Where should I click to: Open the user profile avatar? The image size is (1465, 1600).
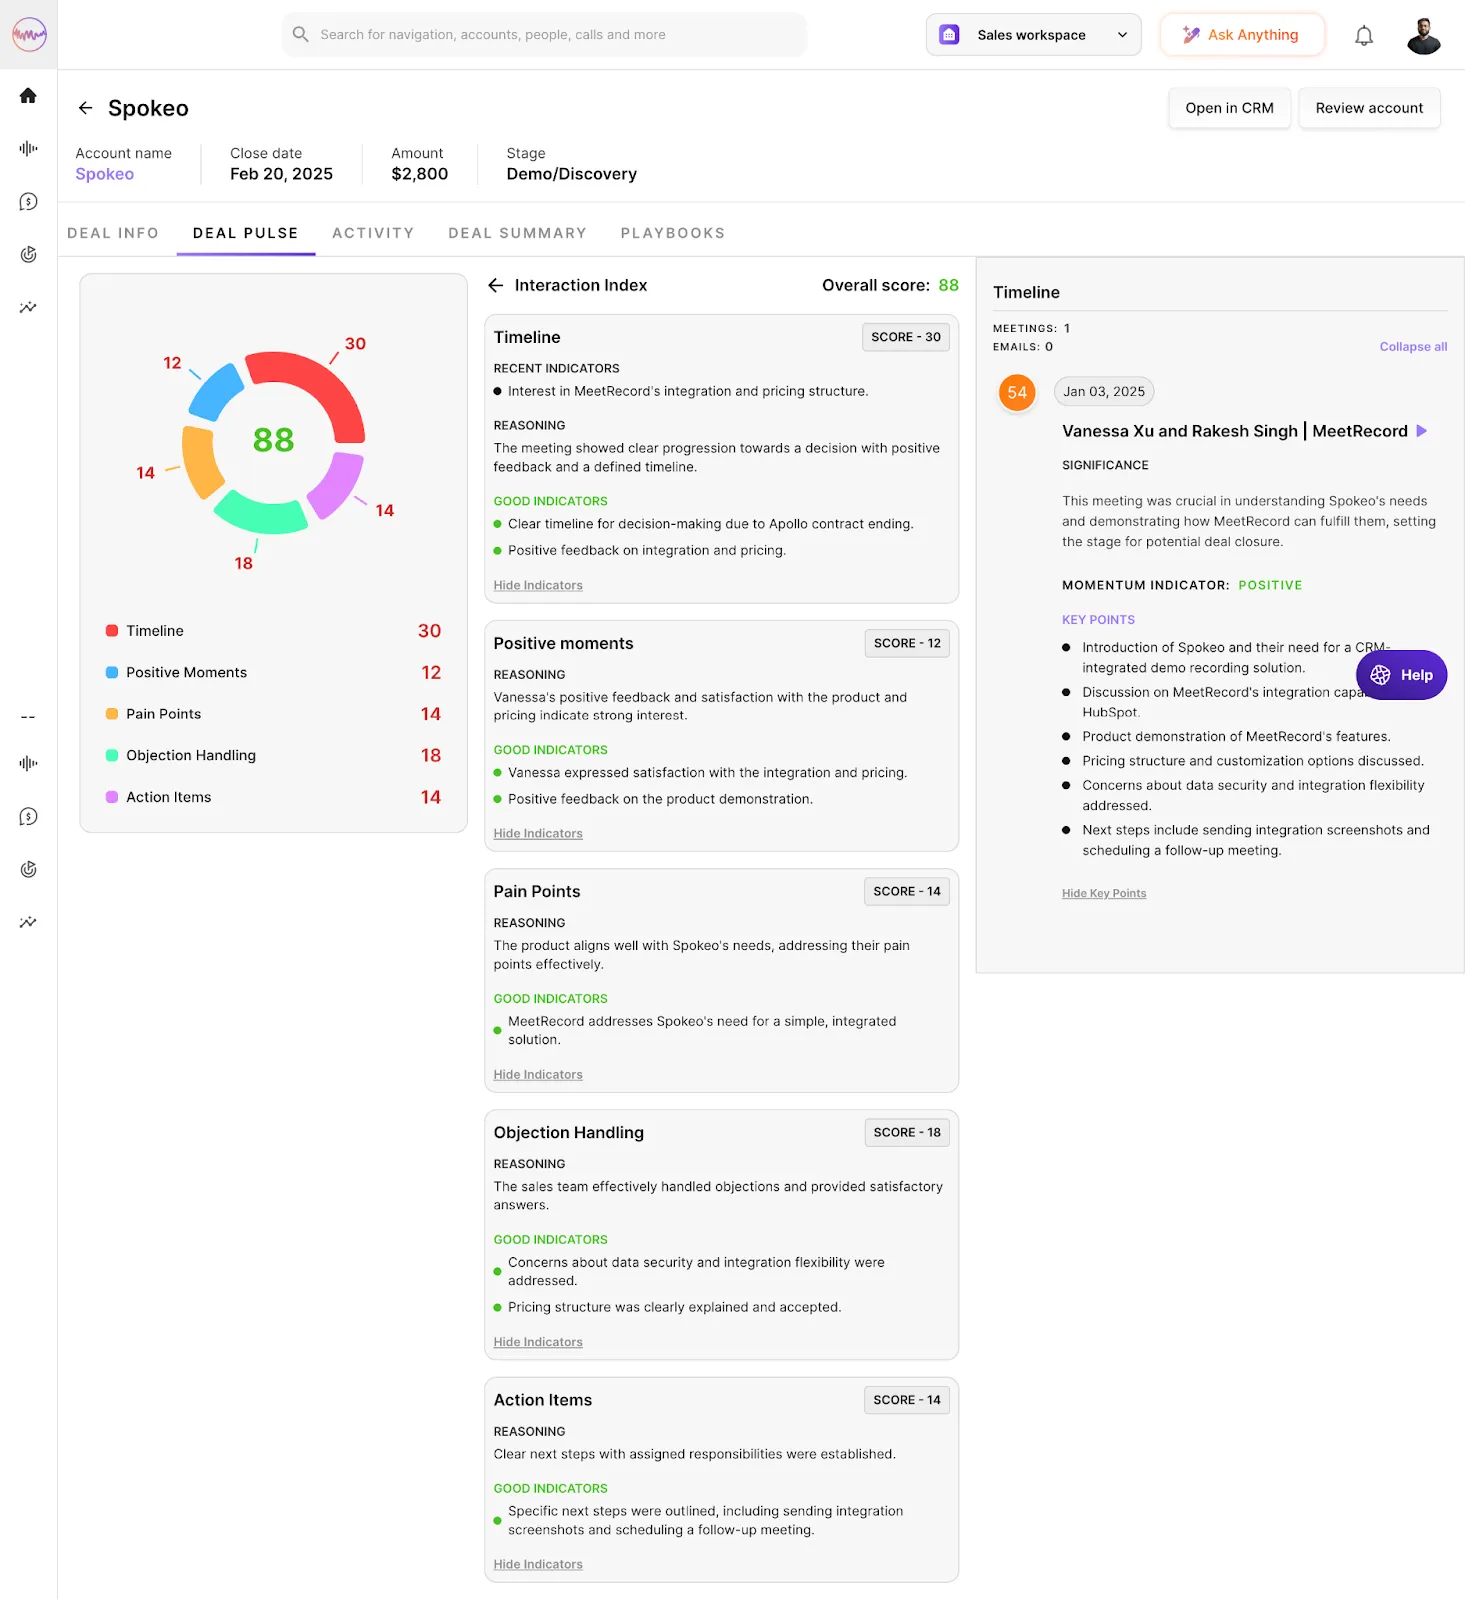coord(1423,35)
